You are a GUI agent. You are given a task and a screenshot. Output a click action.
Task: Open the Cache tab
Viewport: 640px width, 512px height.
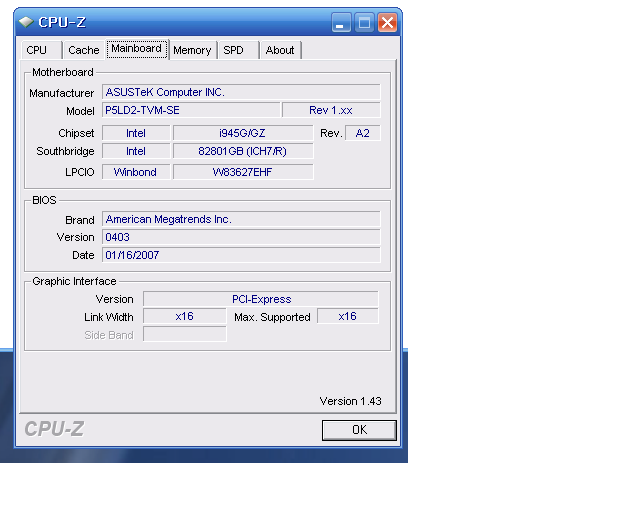point(84,50)
